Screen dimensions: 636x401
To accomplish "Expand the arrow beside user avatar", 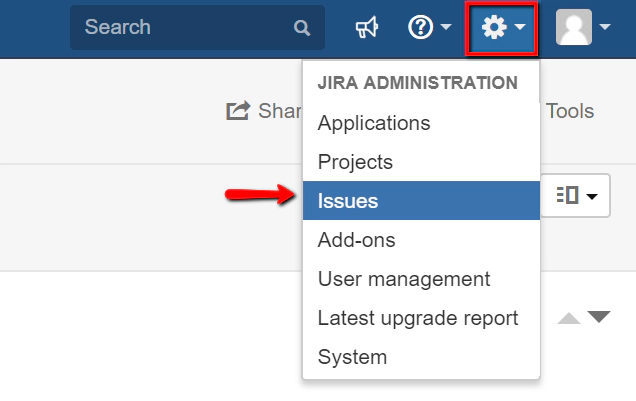I will (605, 27).
